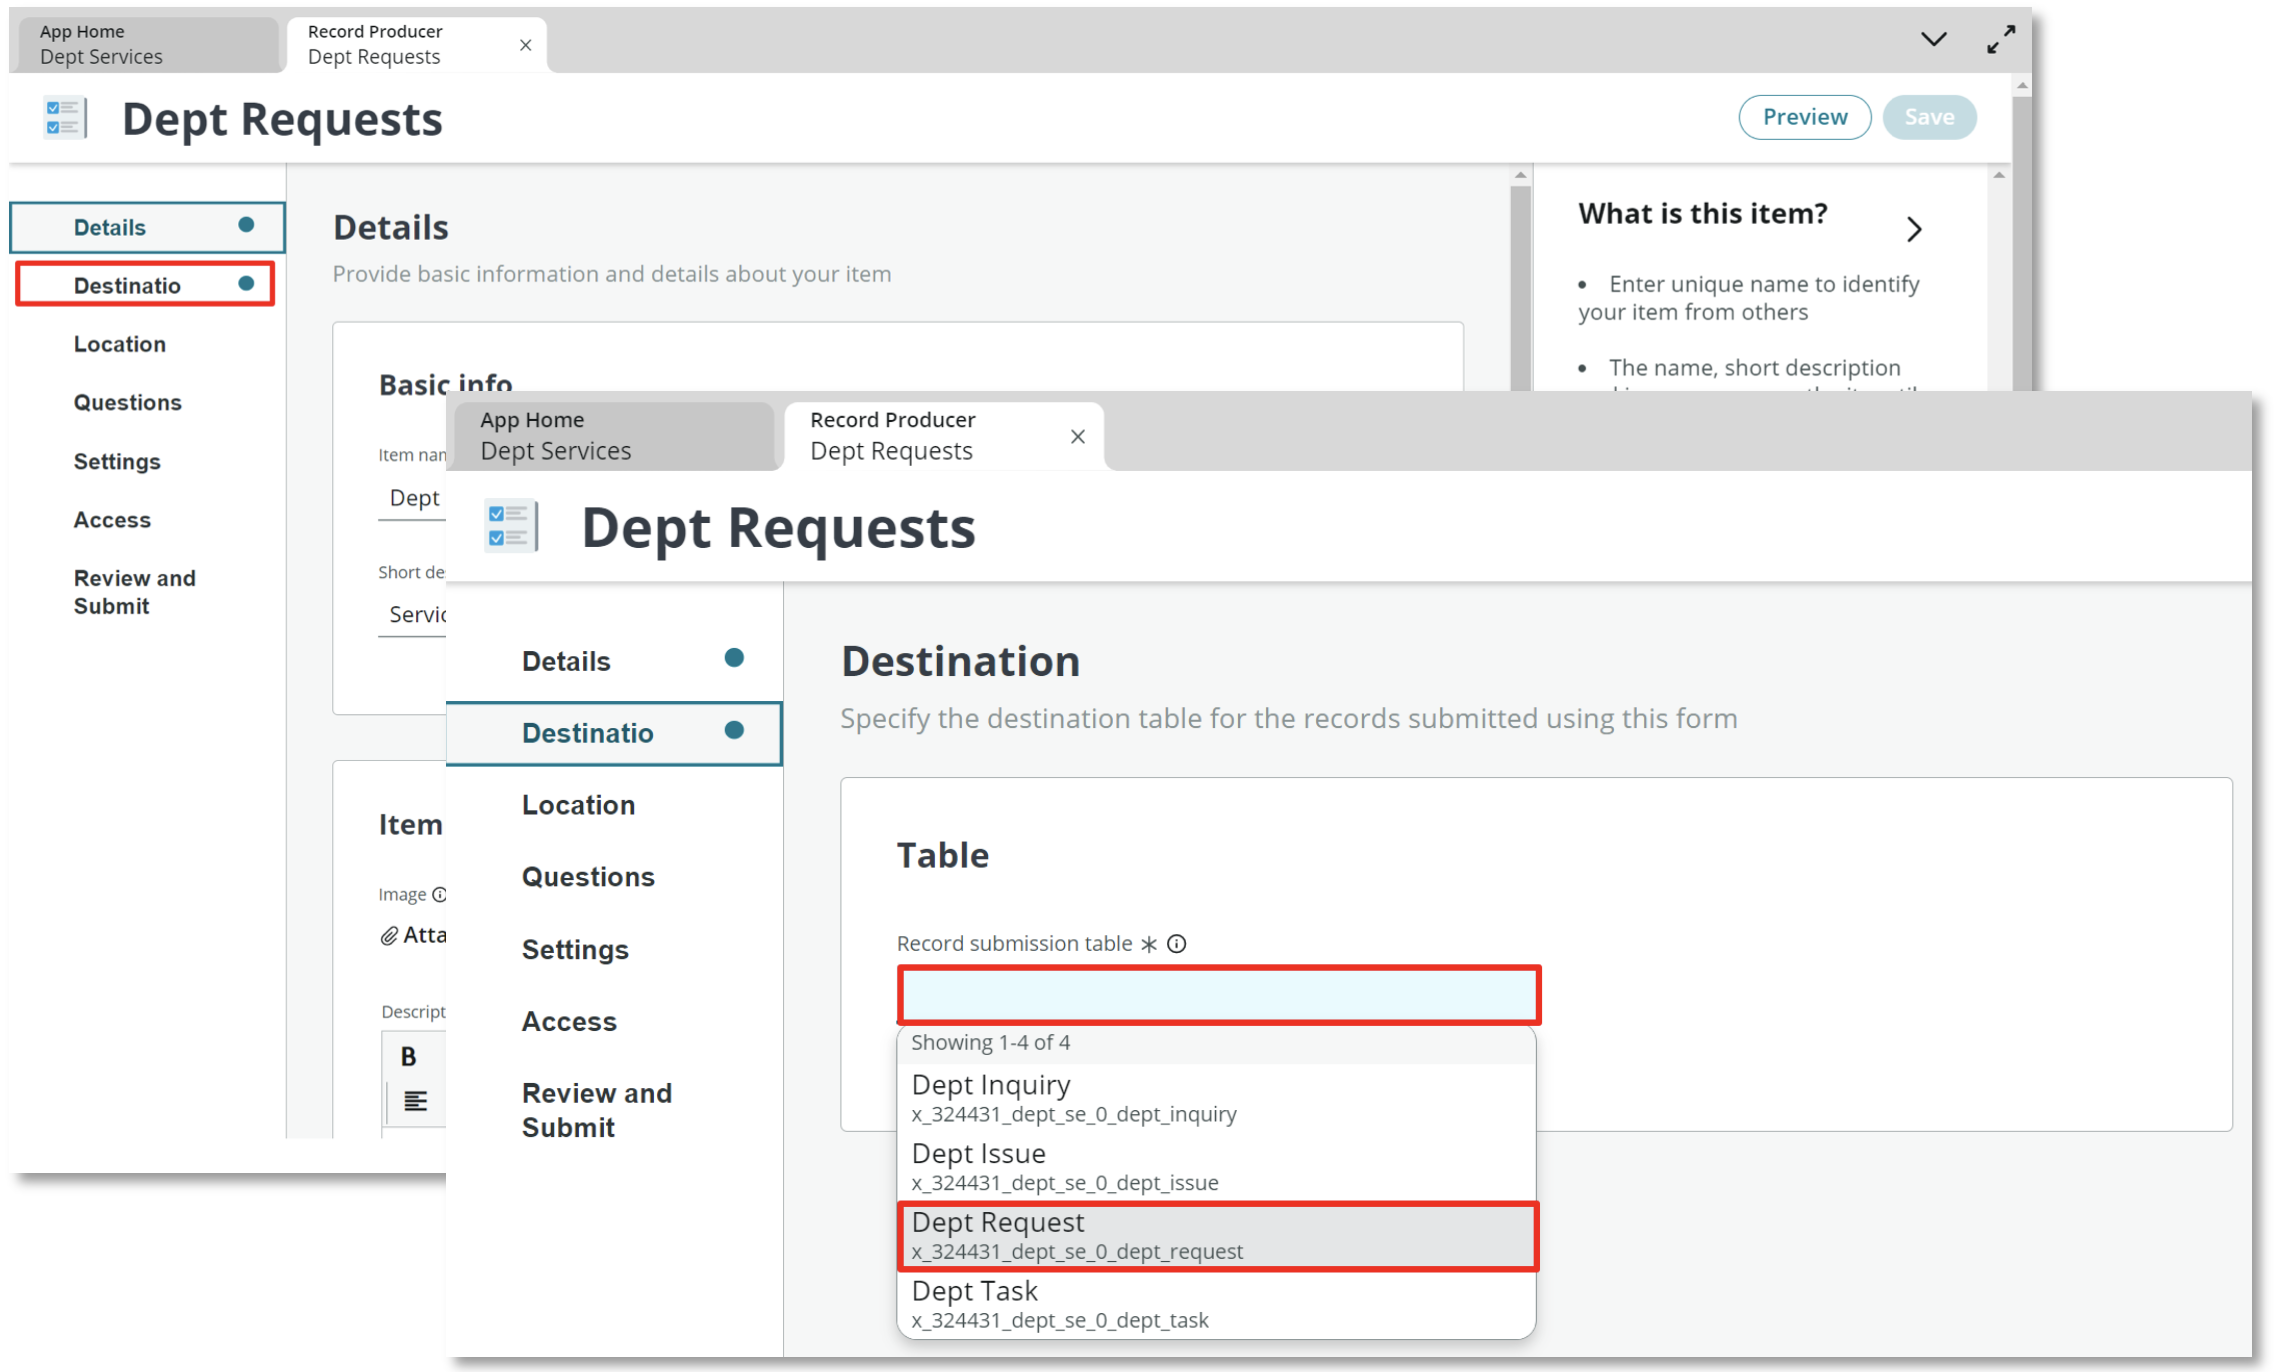
Task: Click the close tab icon on Record Producer tab
Action: (1077, 435)
